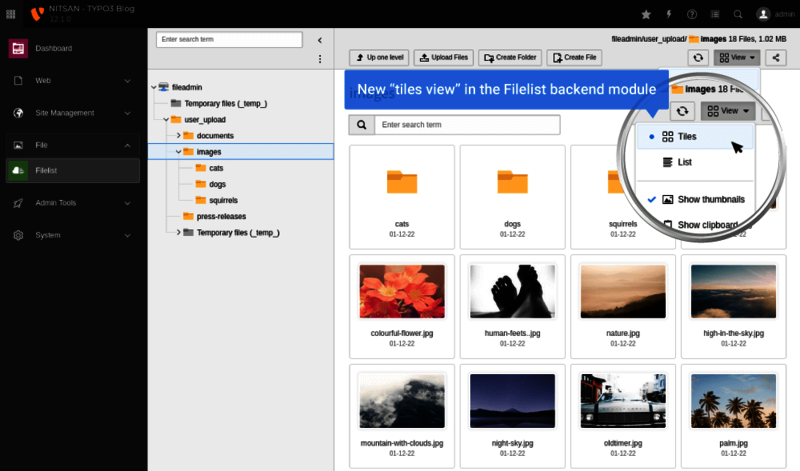Open the Dashboard module

pyautogui.click(x=72, y=48)
